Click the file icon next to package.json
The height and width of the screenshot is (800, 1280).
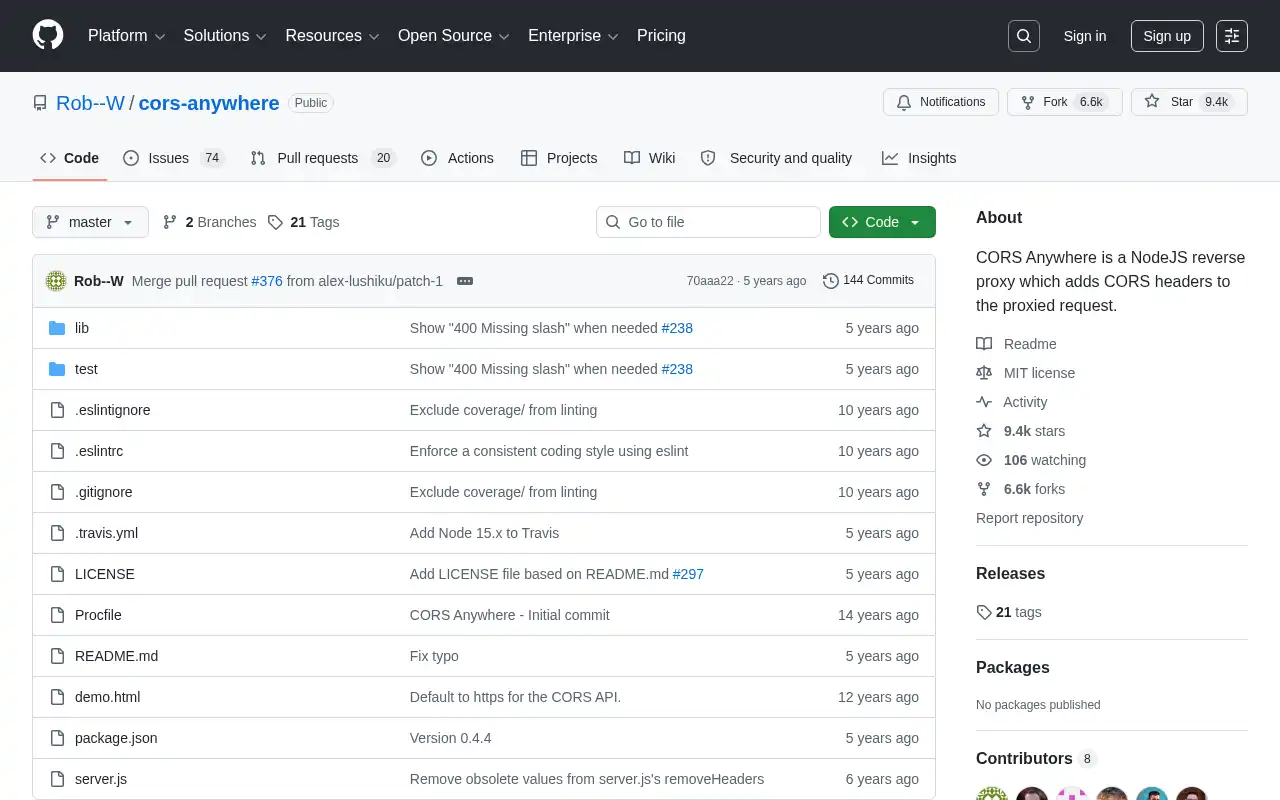coord(57,738)
